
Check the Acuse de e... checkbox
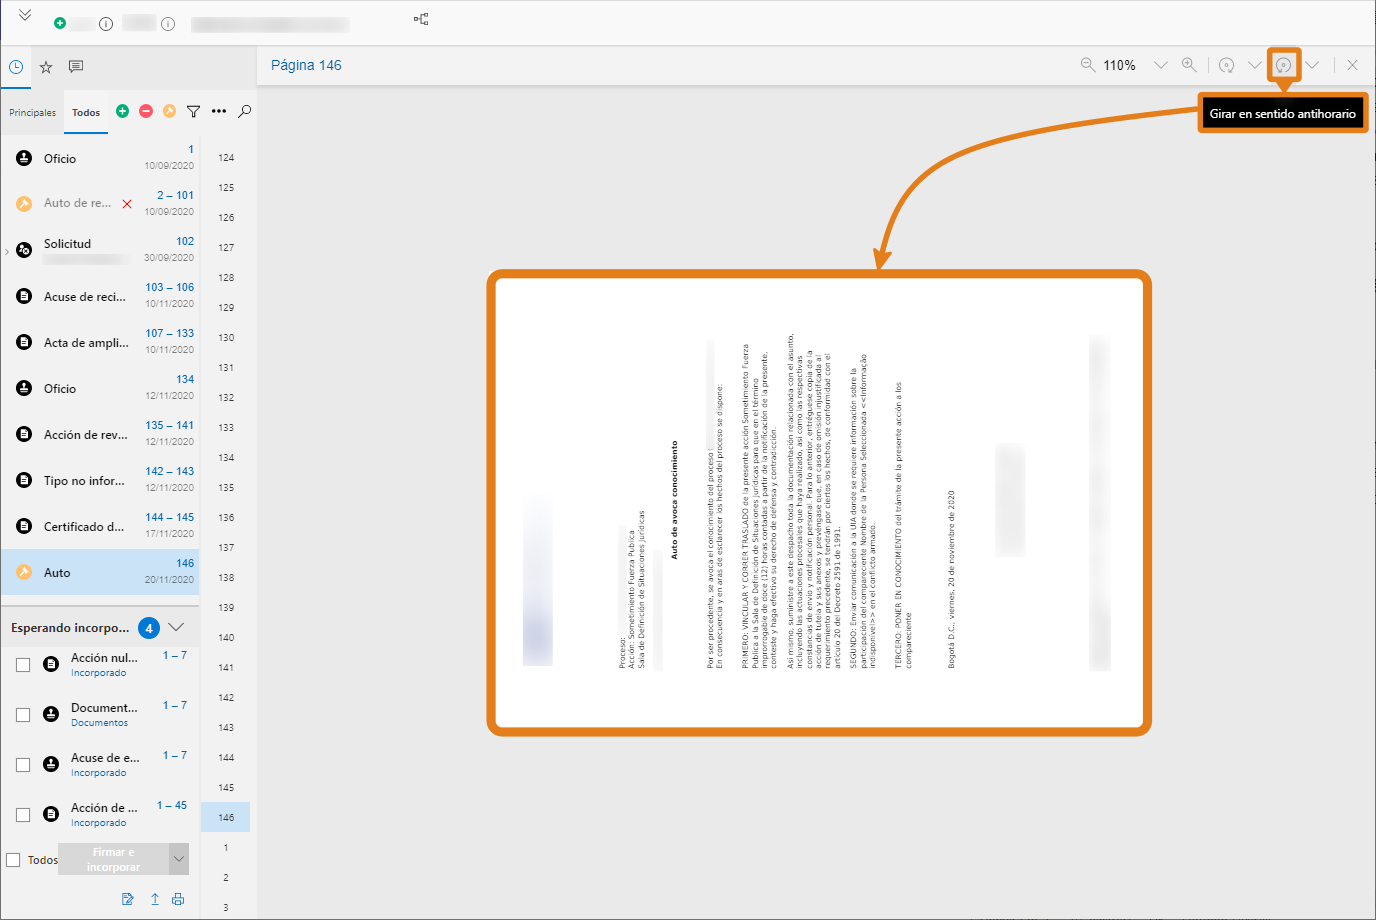tap(23, 765)
